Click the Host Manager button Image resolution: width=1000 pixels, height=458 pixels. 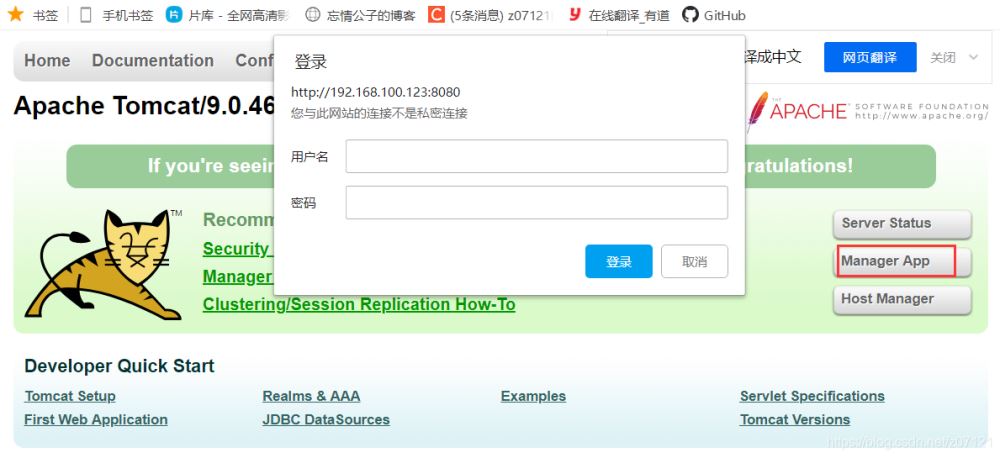point(902,299)
